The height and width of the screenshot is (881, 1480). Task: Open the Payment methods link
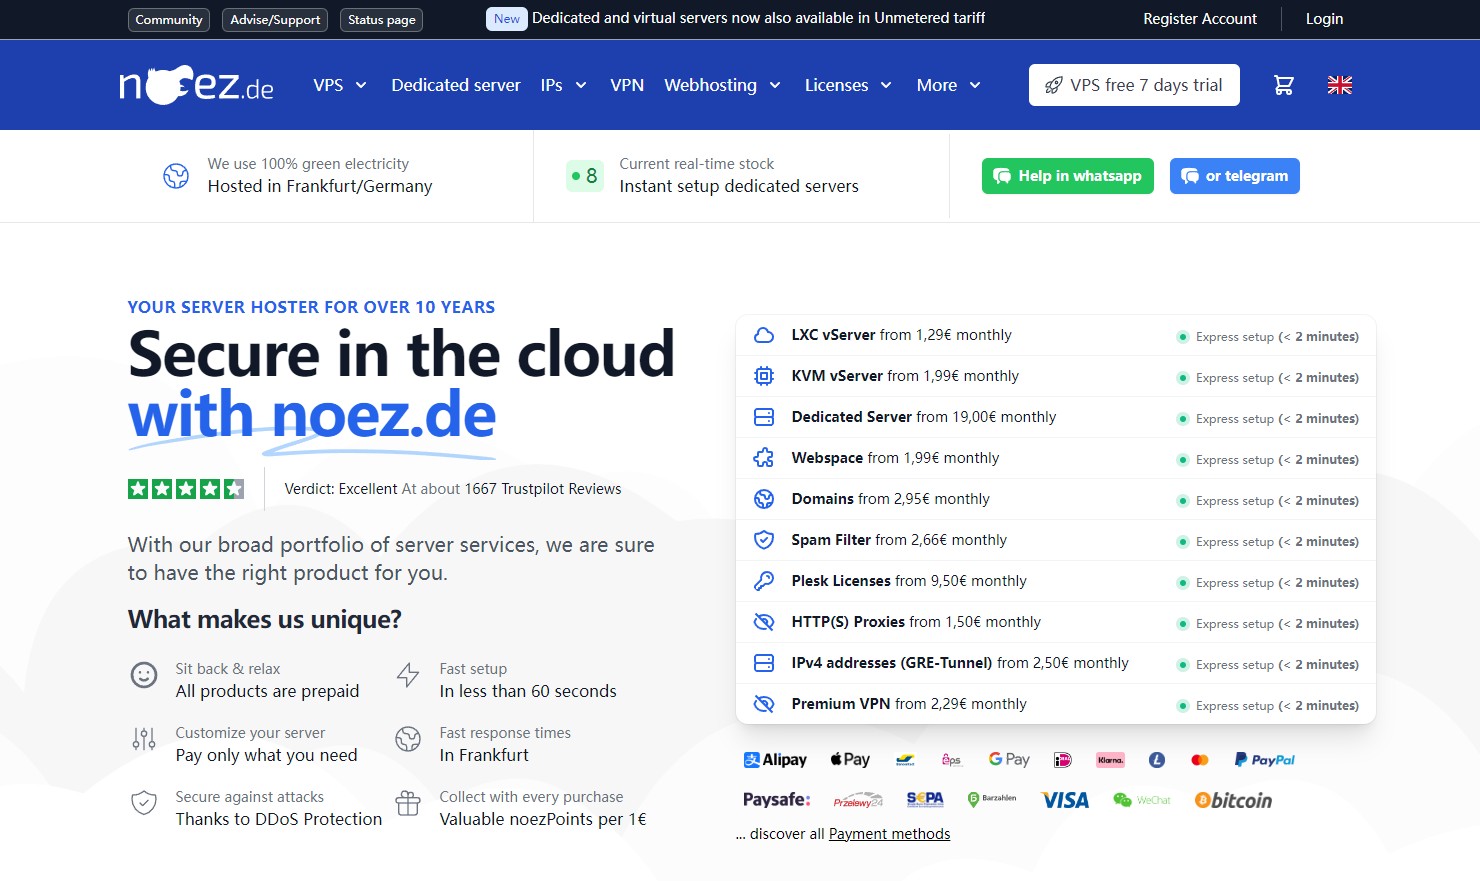pyautogui.click(x=889, y=834)
